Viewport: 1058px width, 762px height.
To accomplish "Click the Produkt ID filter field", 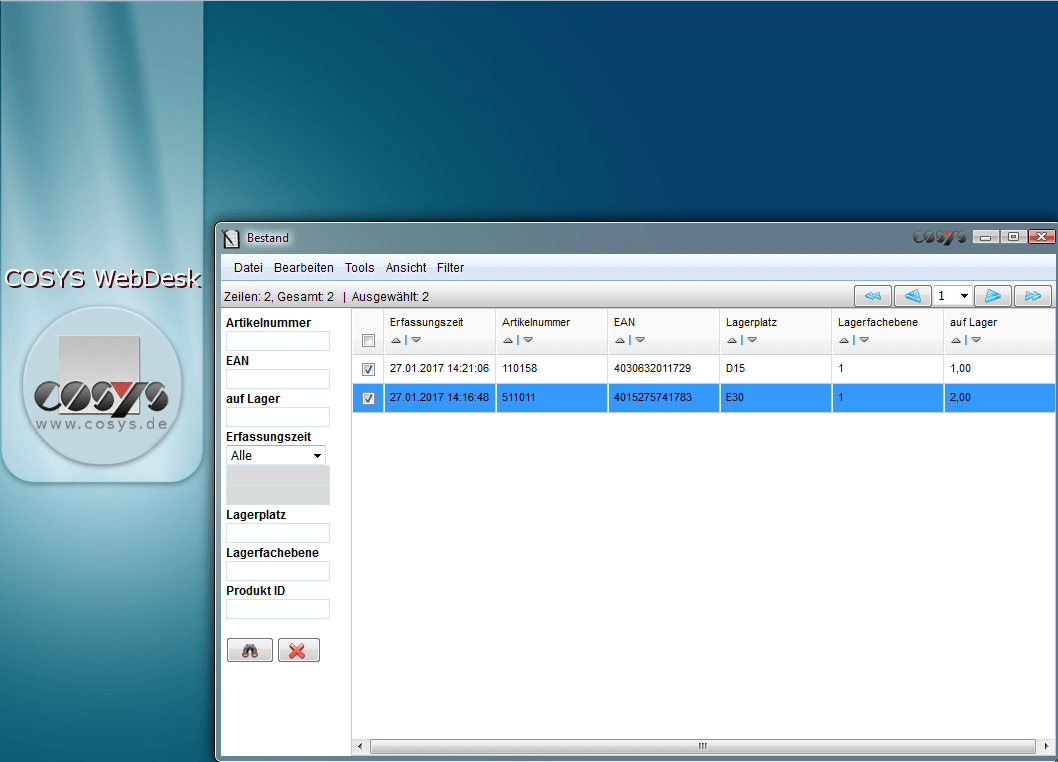I will click(278, 609).
